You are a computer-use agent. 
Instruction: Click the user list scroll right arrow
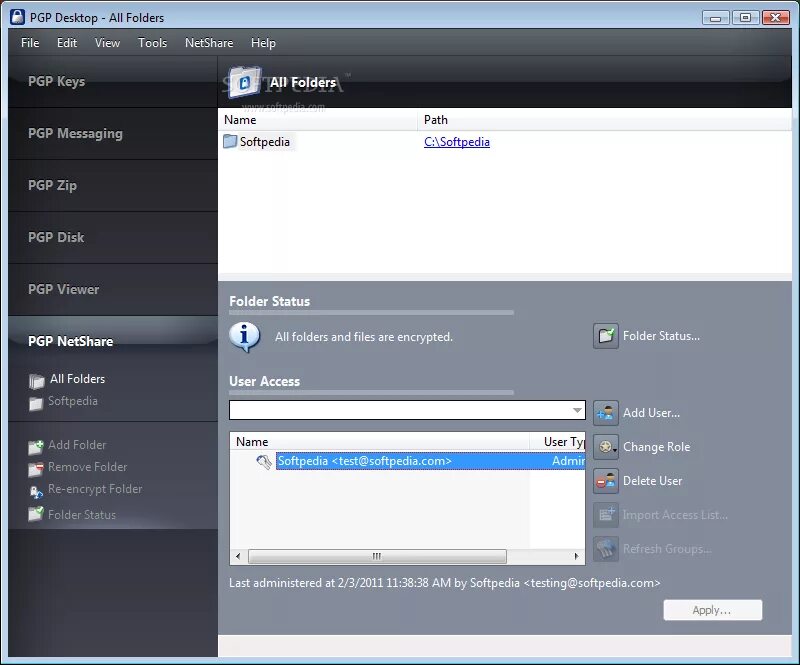point(577,556)
